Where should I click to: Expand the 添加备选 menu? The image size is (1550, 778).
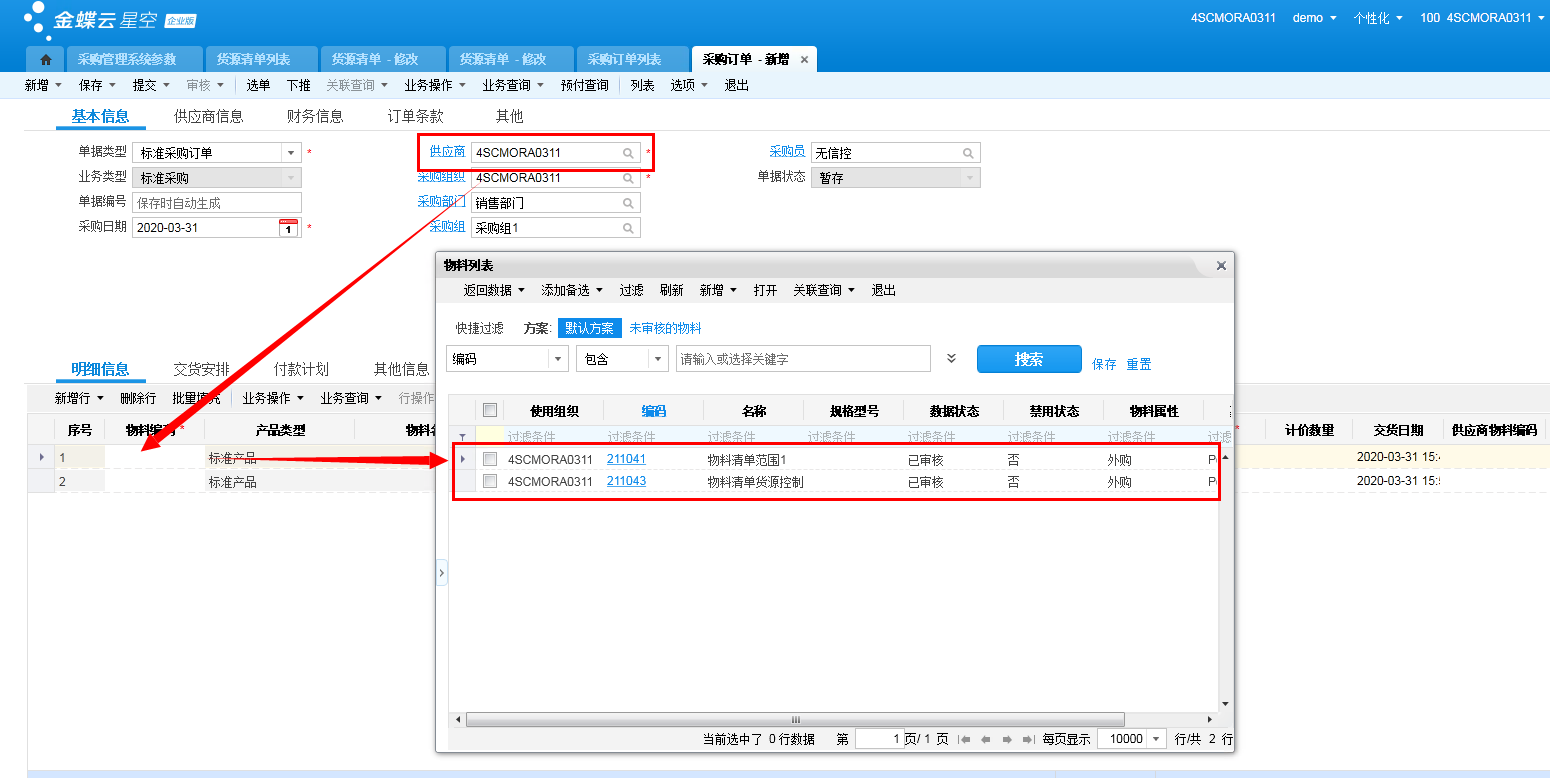[572, 290]
